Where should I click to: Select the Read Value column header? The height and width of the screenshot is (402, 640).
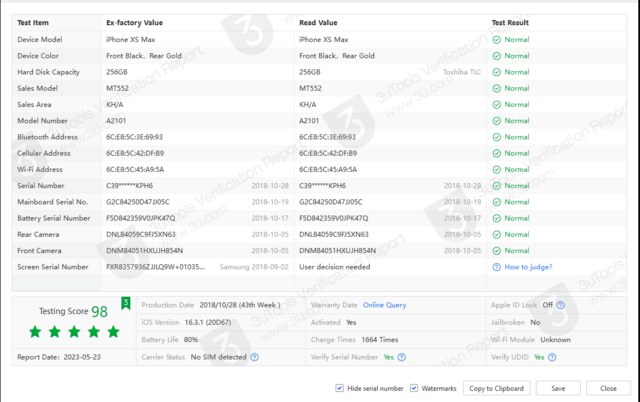(318, 23)
